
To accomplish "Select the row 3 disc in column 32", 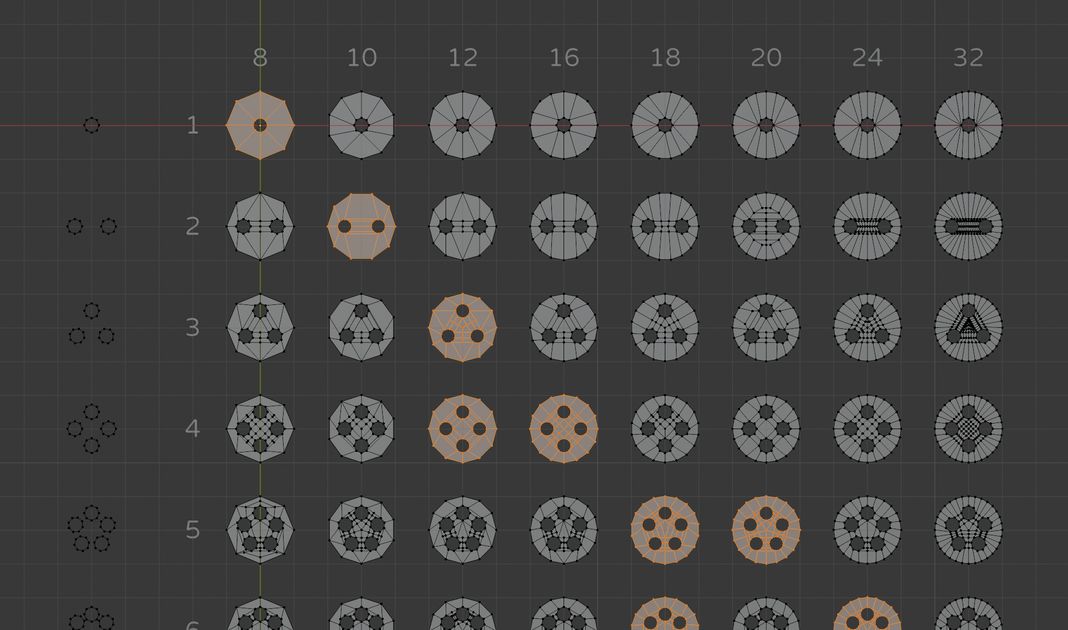I will (968, 327).
